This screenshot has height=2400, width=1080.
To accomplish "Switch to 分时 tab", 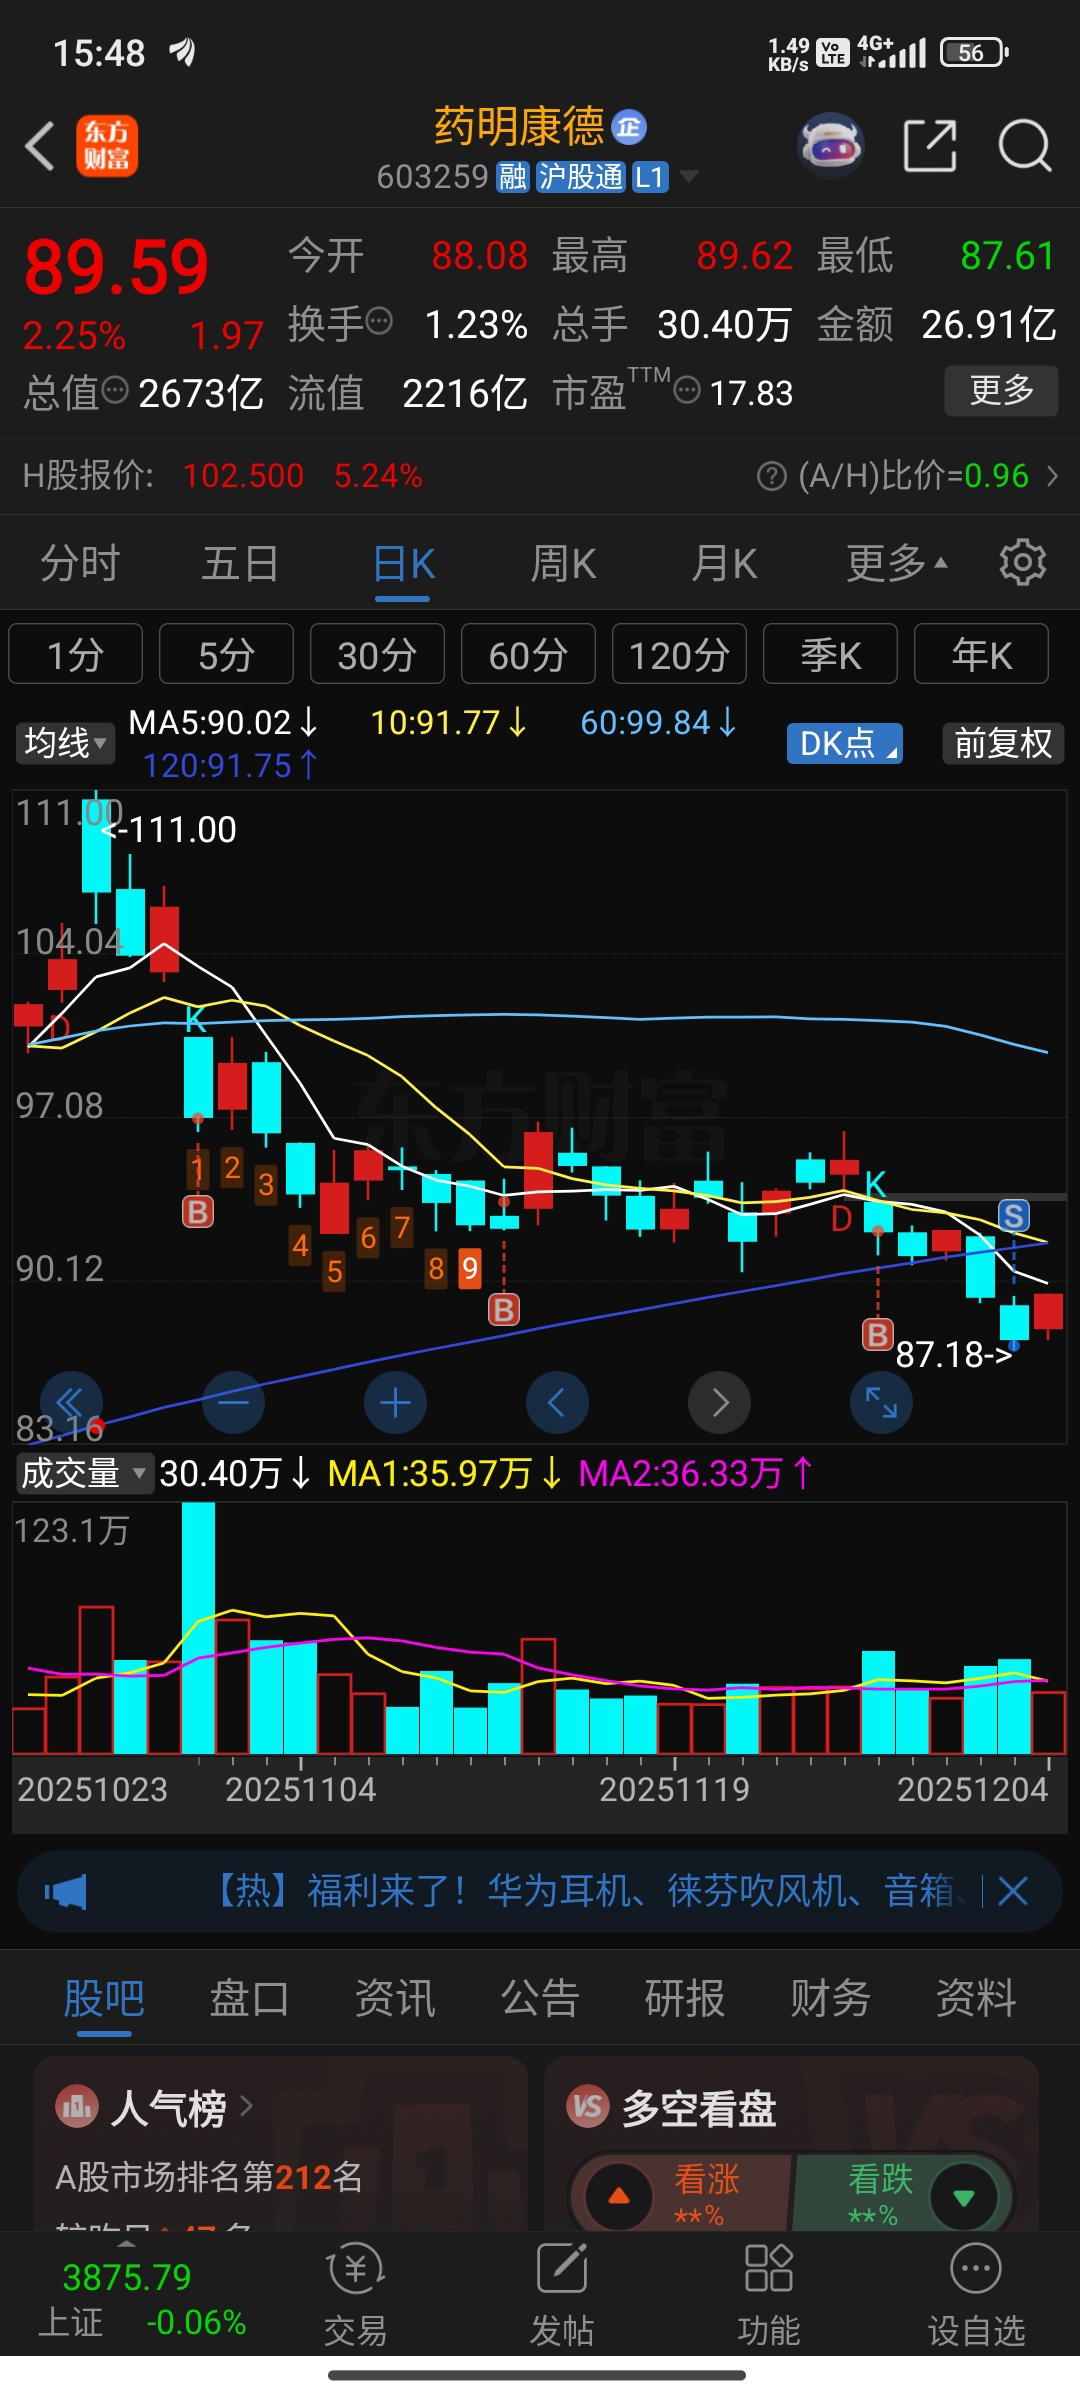I will tap(80, 563).
